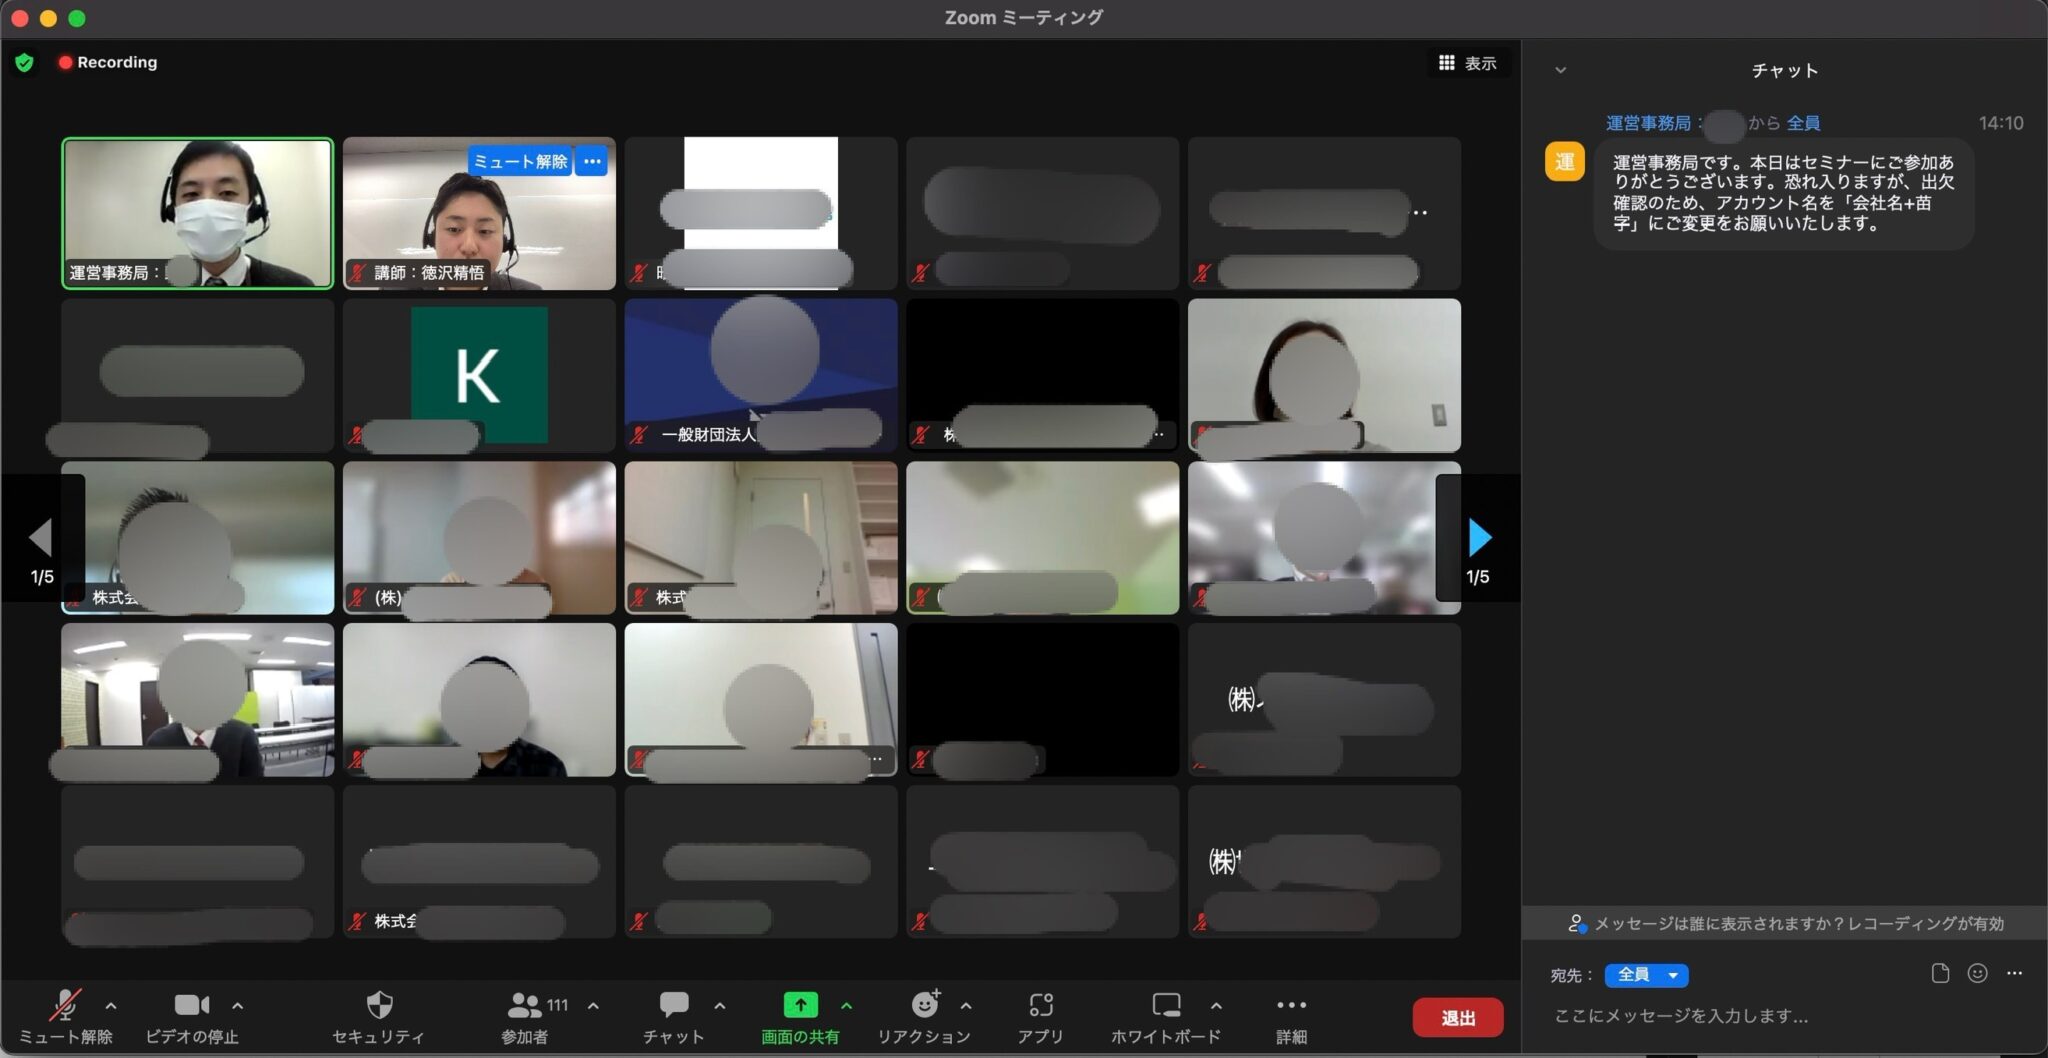This screenshot has height=1058, width=2048.
Task: Click the red 退出 leave button
Action: [1458, 1017]
